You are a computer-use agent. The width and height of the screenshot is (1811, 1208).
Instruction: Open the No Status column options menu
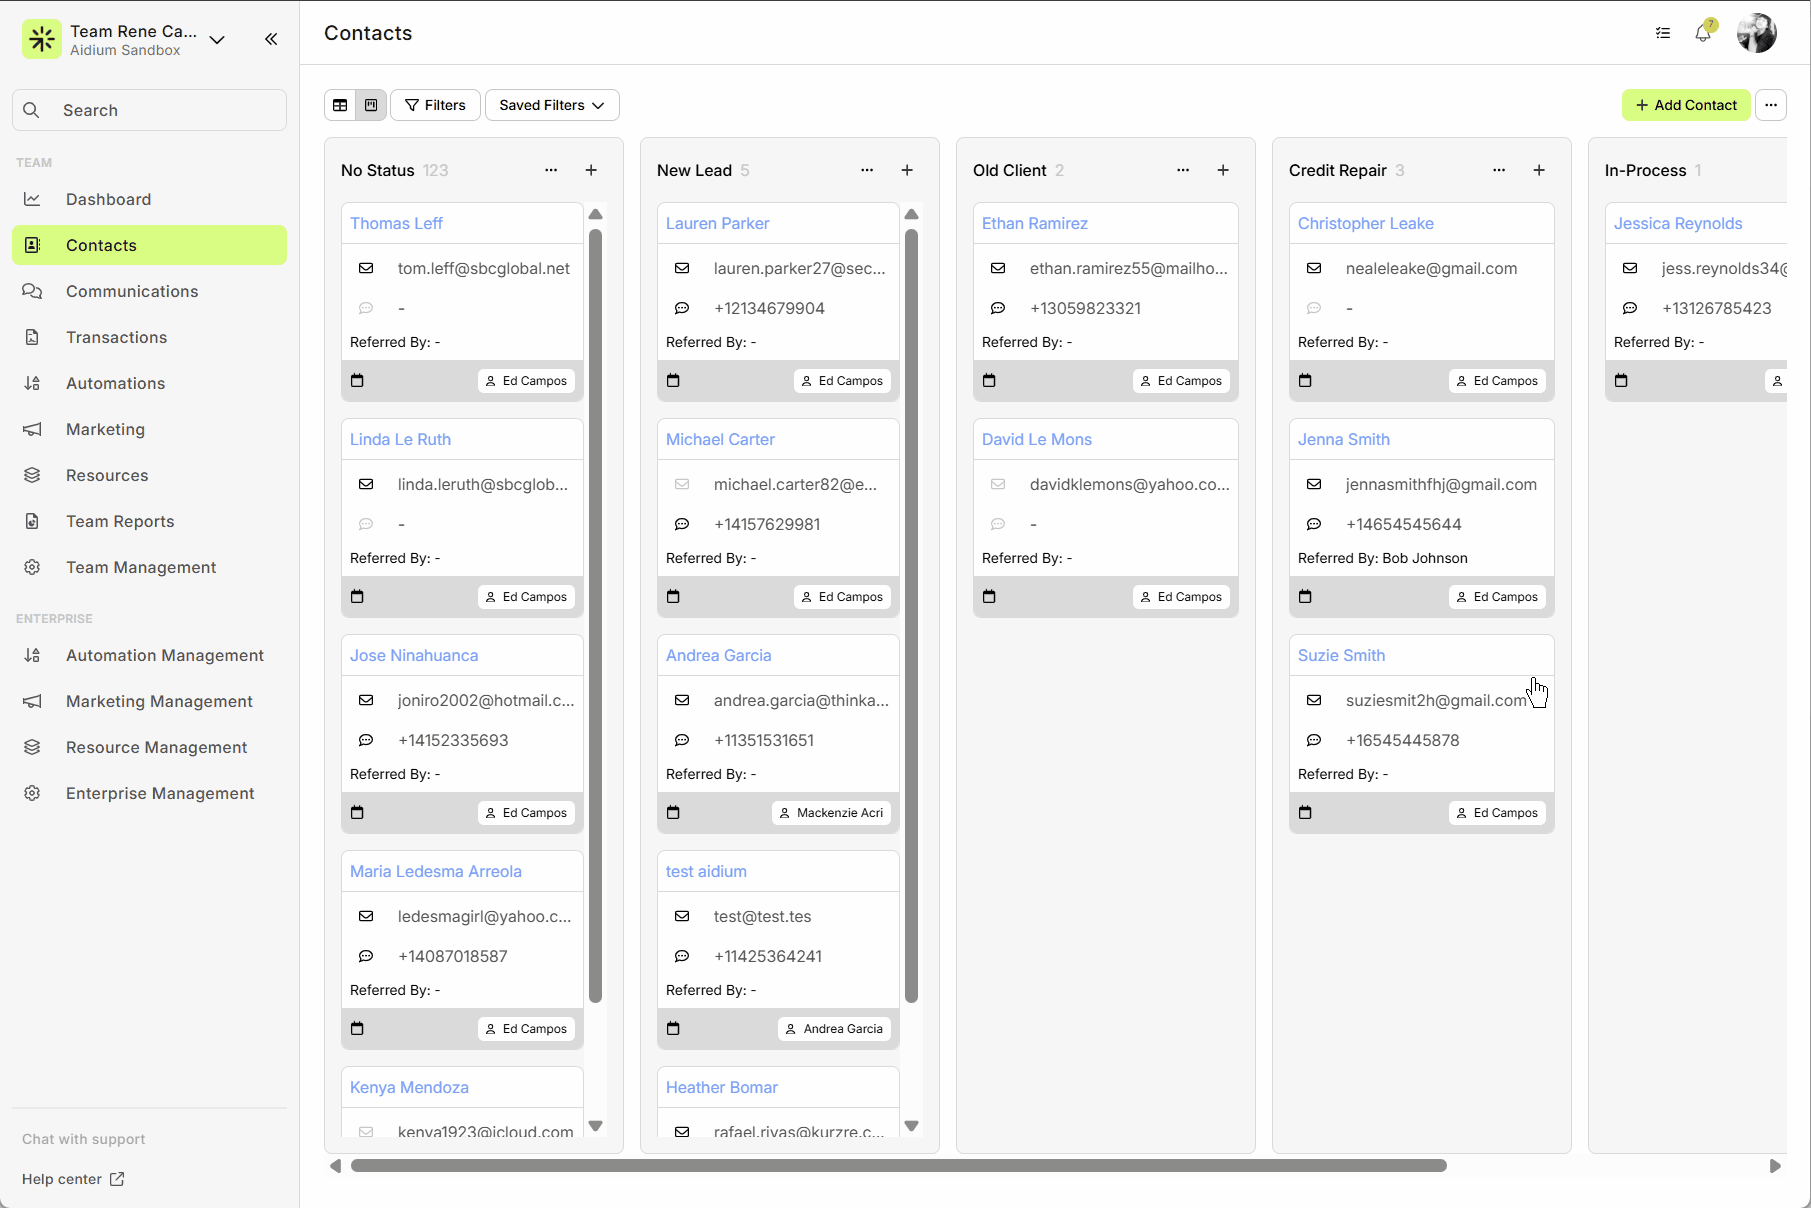(551, 170)
